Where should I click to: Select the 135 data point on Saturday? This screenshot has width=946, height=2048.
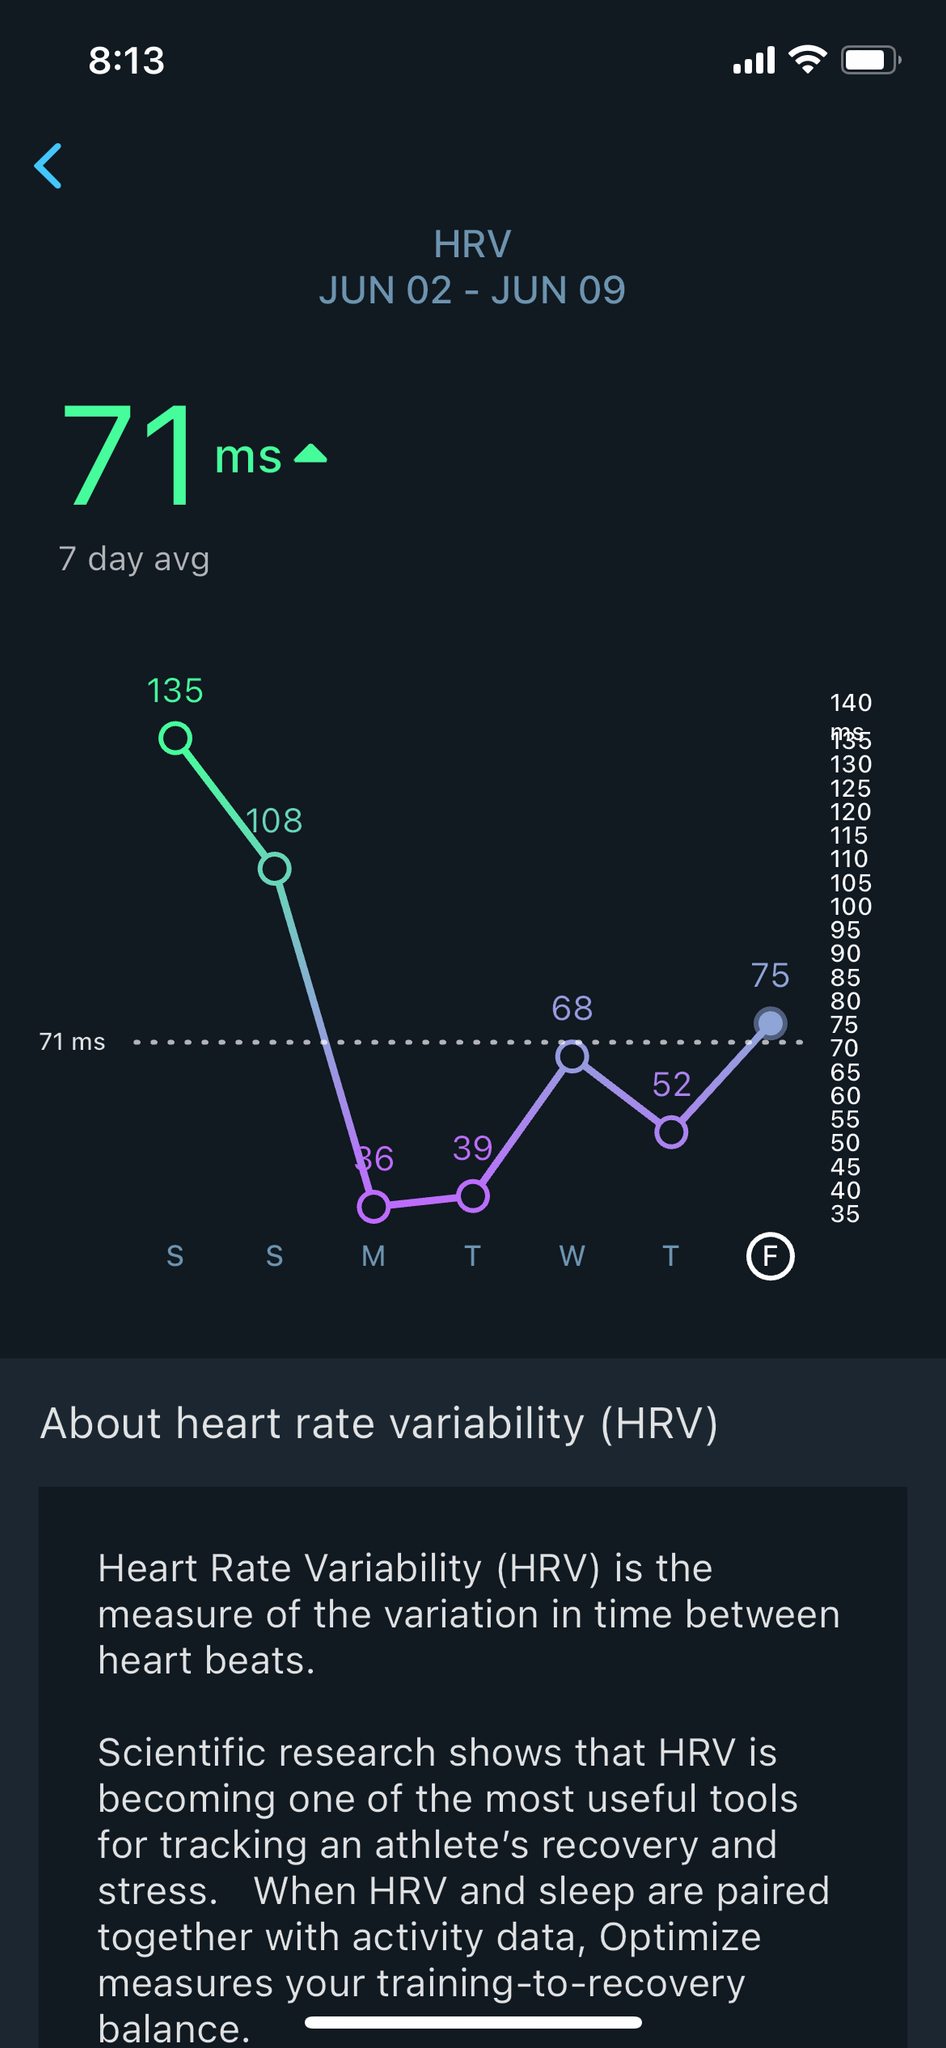[175, 739]
